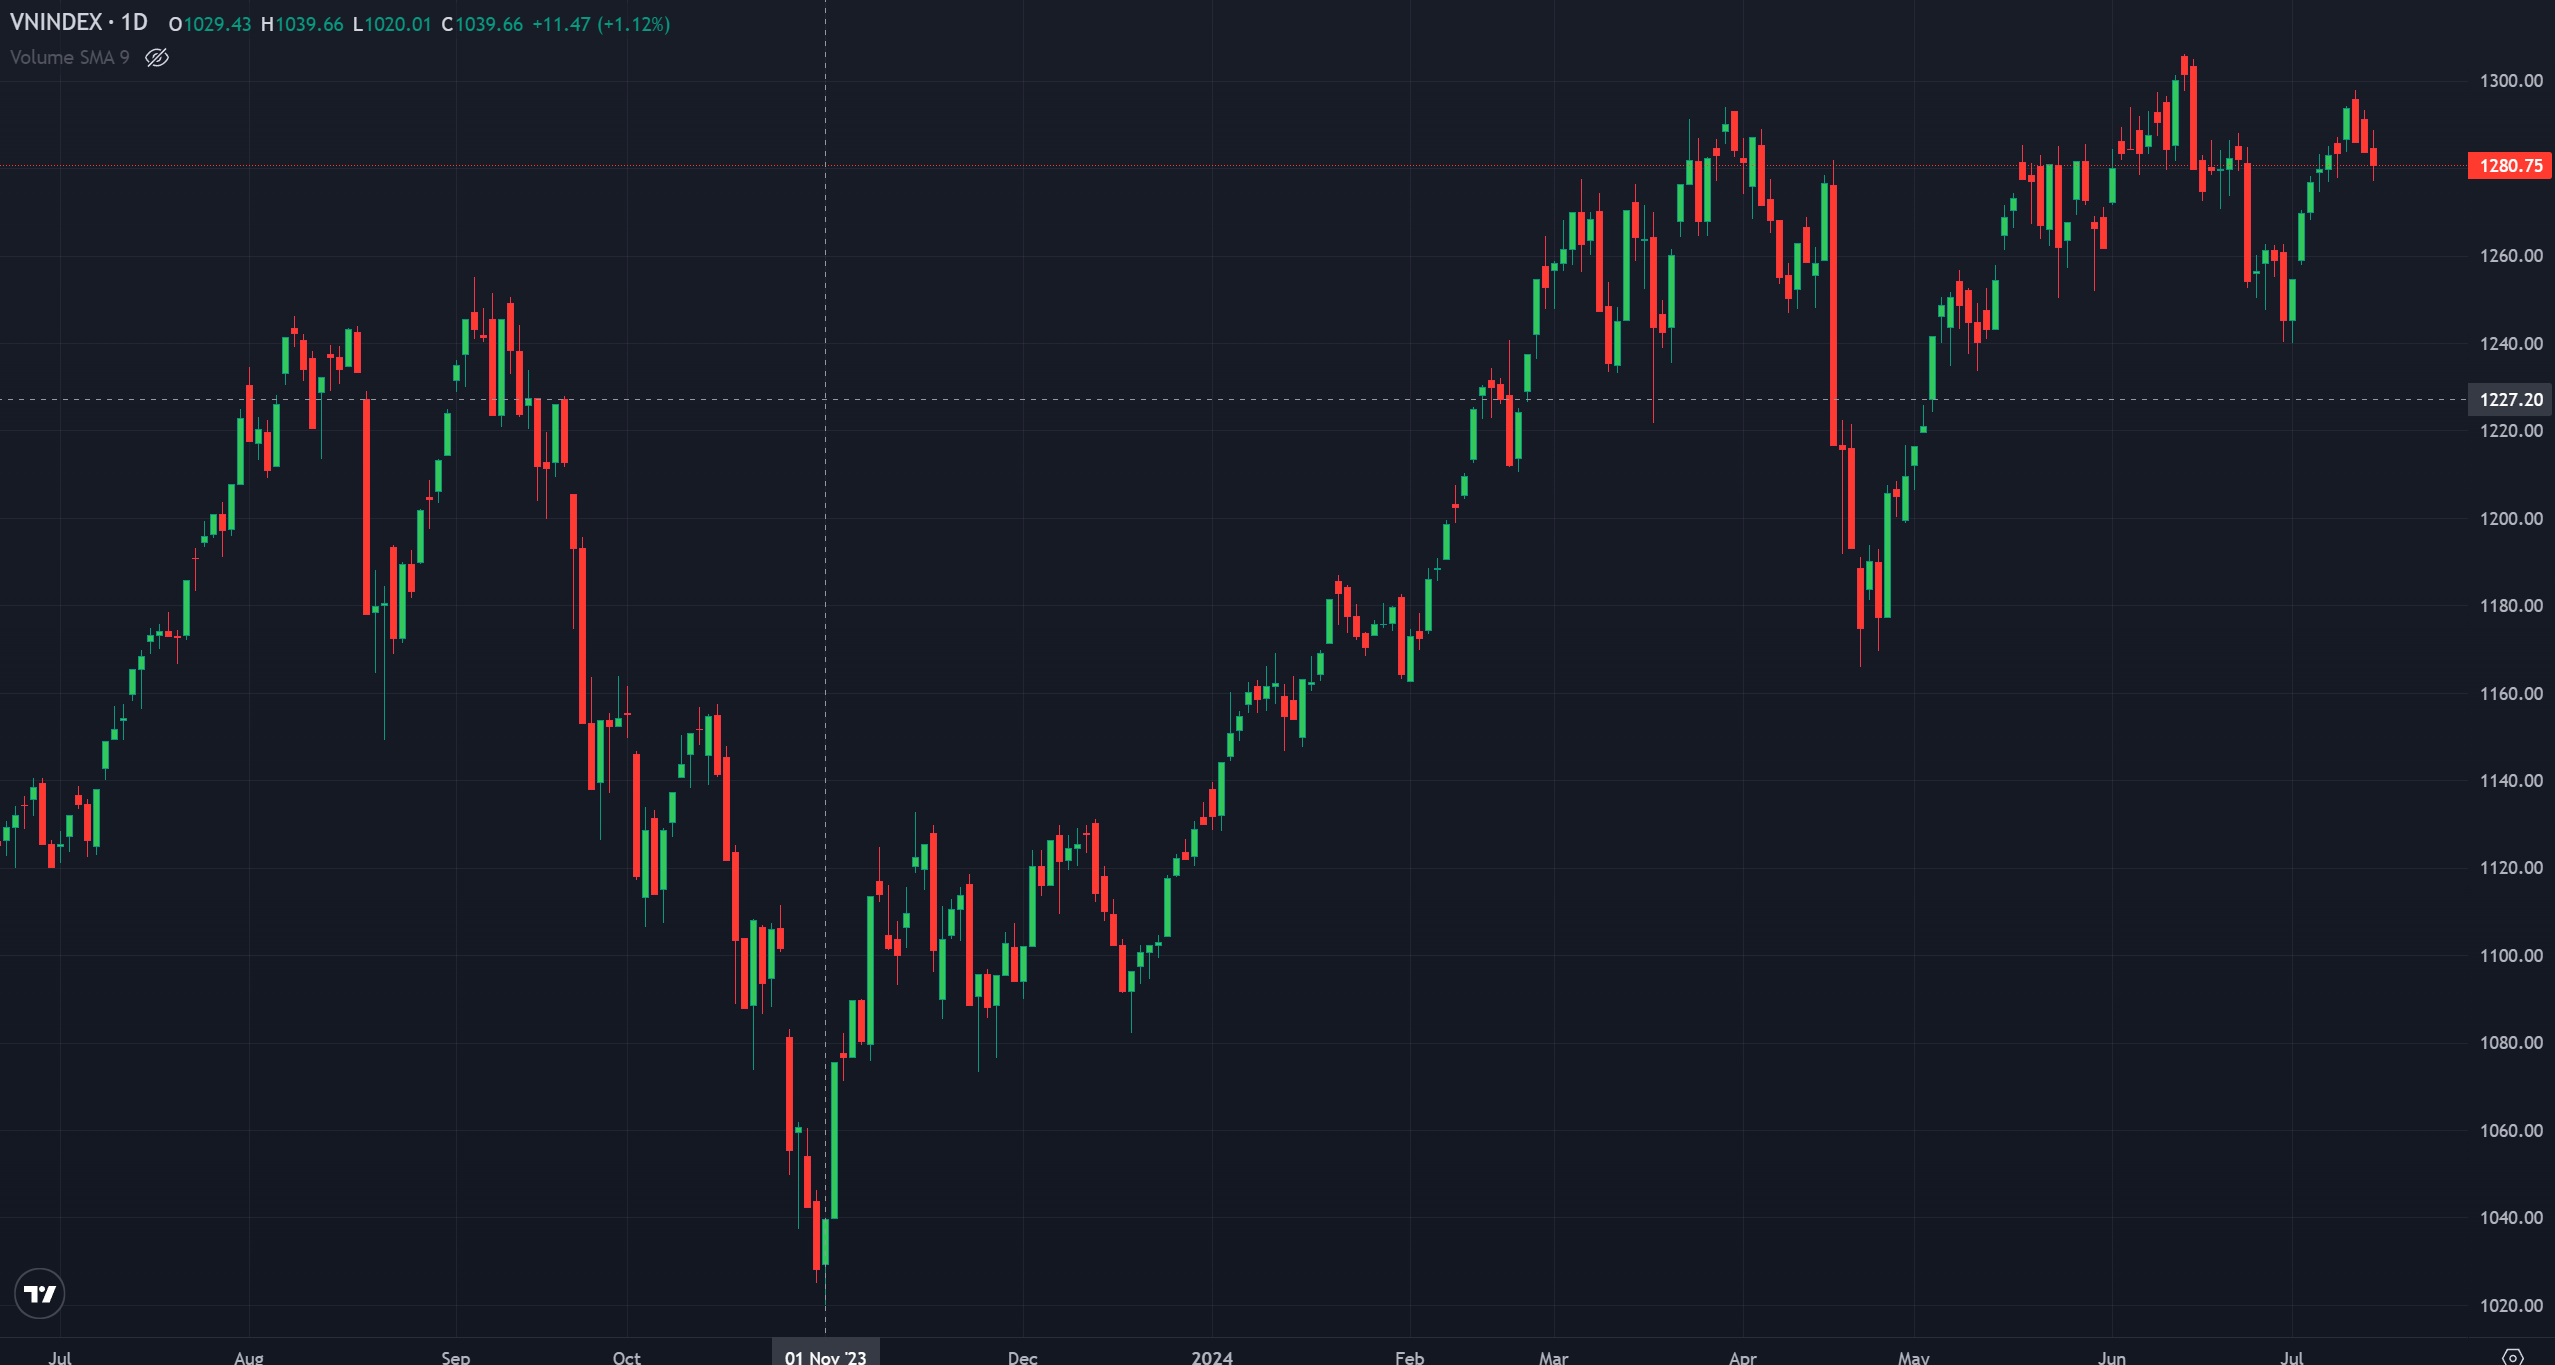The width and height of the screenshot is (2555, 1365).
Task: Click the red last-price label 1280.75
Action: (x=2510, y=166)
